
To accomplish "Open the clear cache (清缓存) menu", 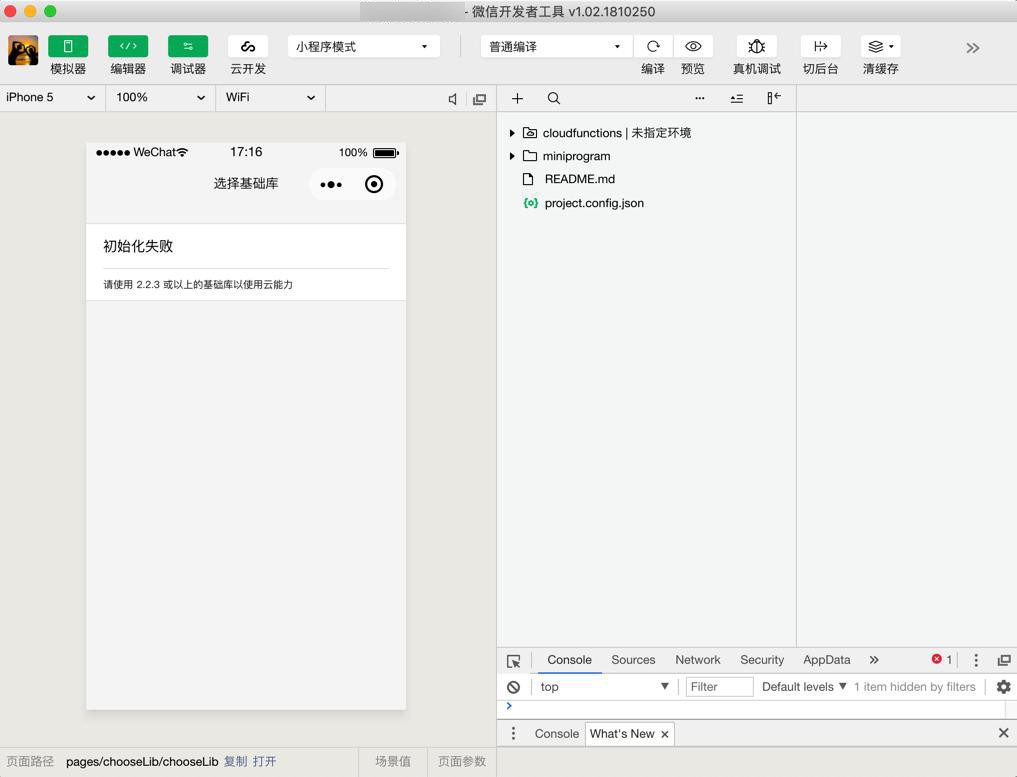I will 881,47.
